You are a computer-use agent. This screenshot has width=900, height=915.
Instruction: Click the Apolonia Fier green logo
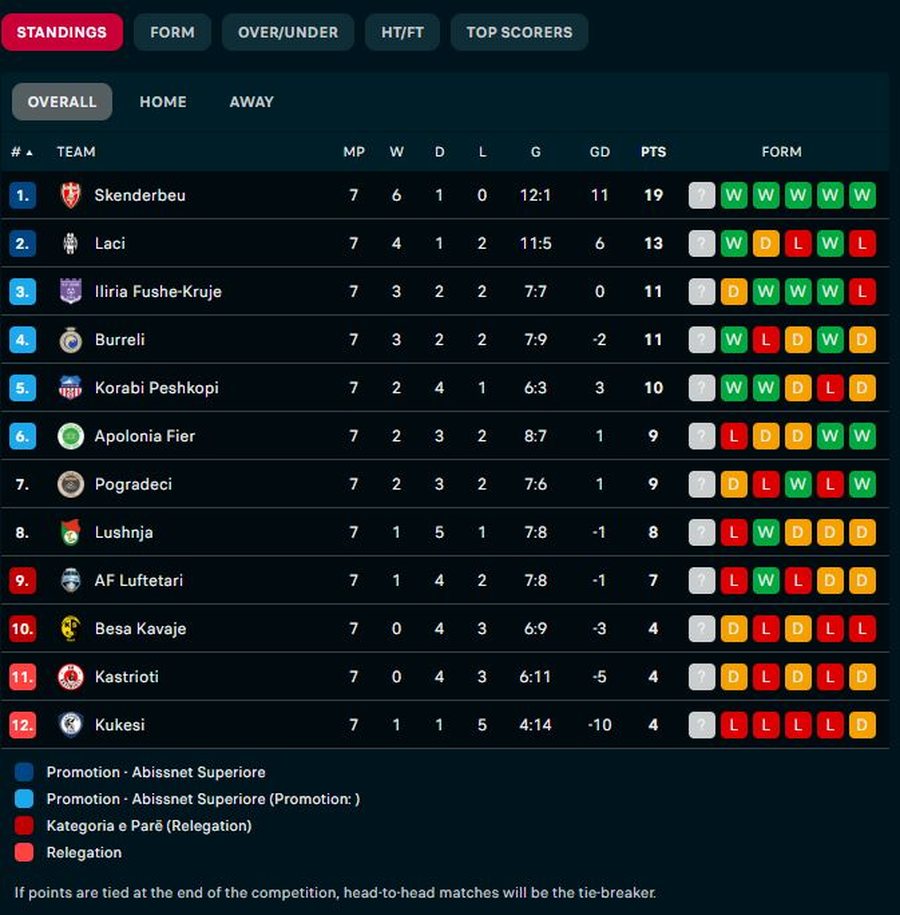pyautogui.click(x=70, y=436)
